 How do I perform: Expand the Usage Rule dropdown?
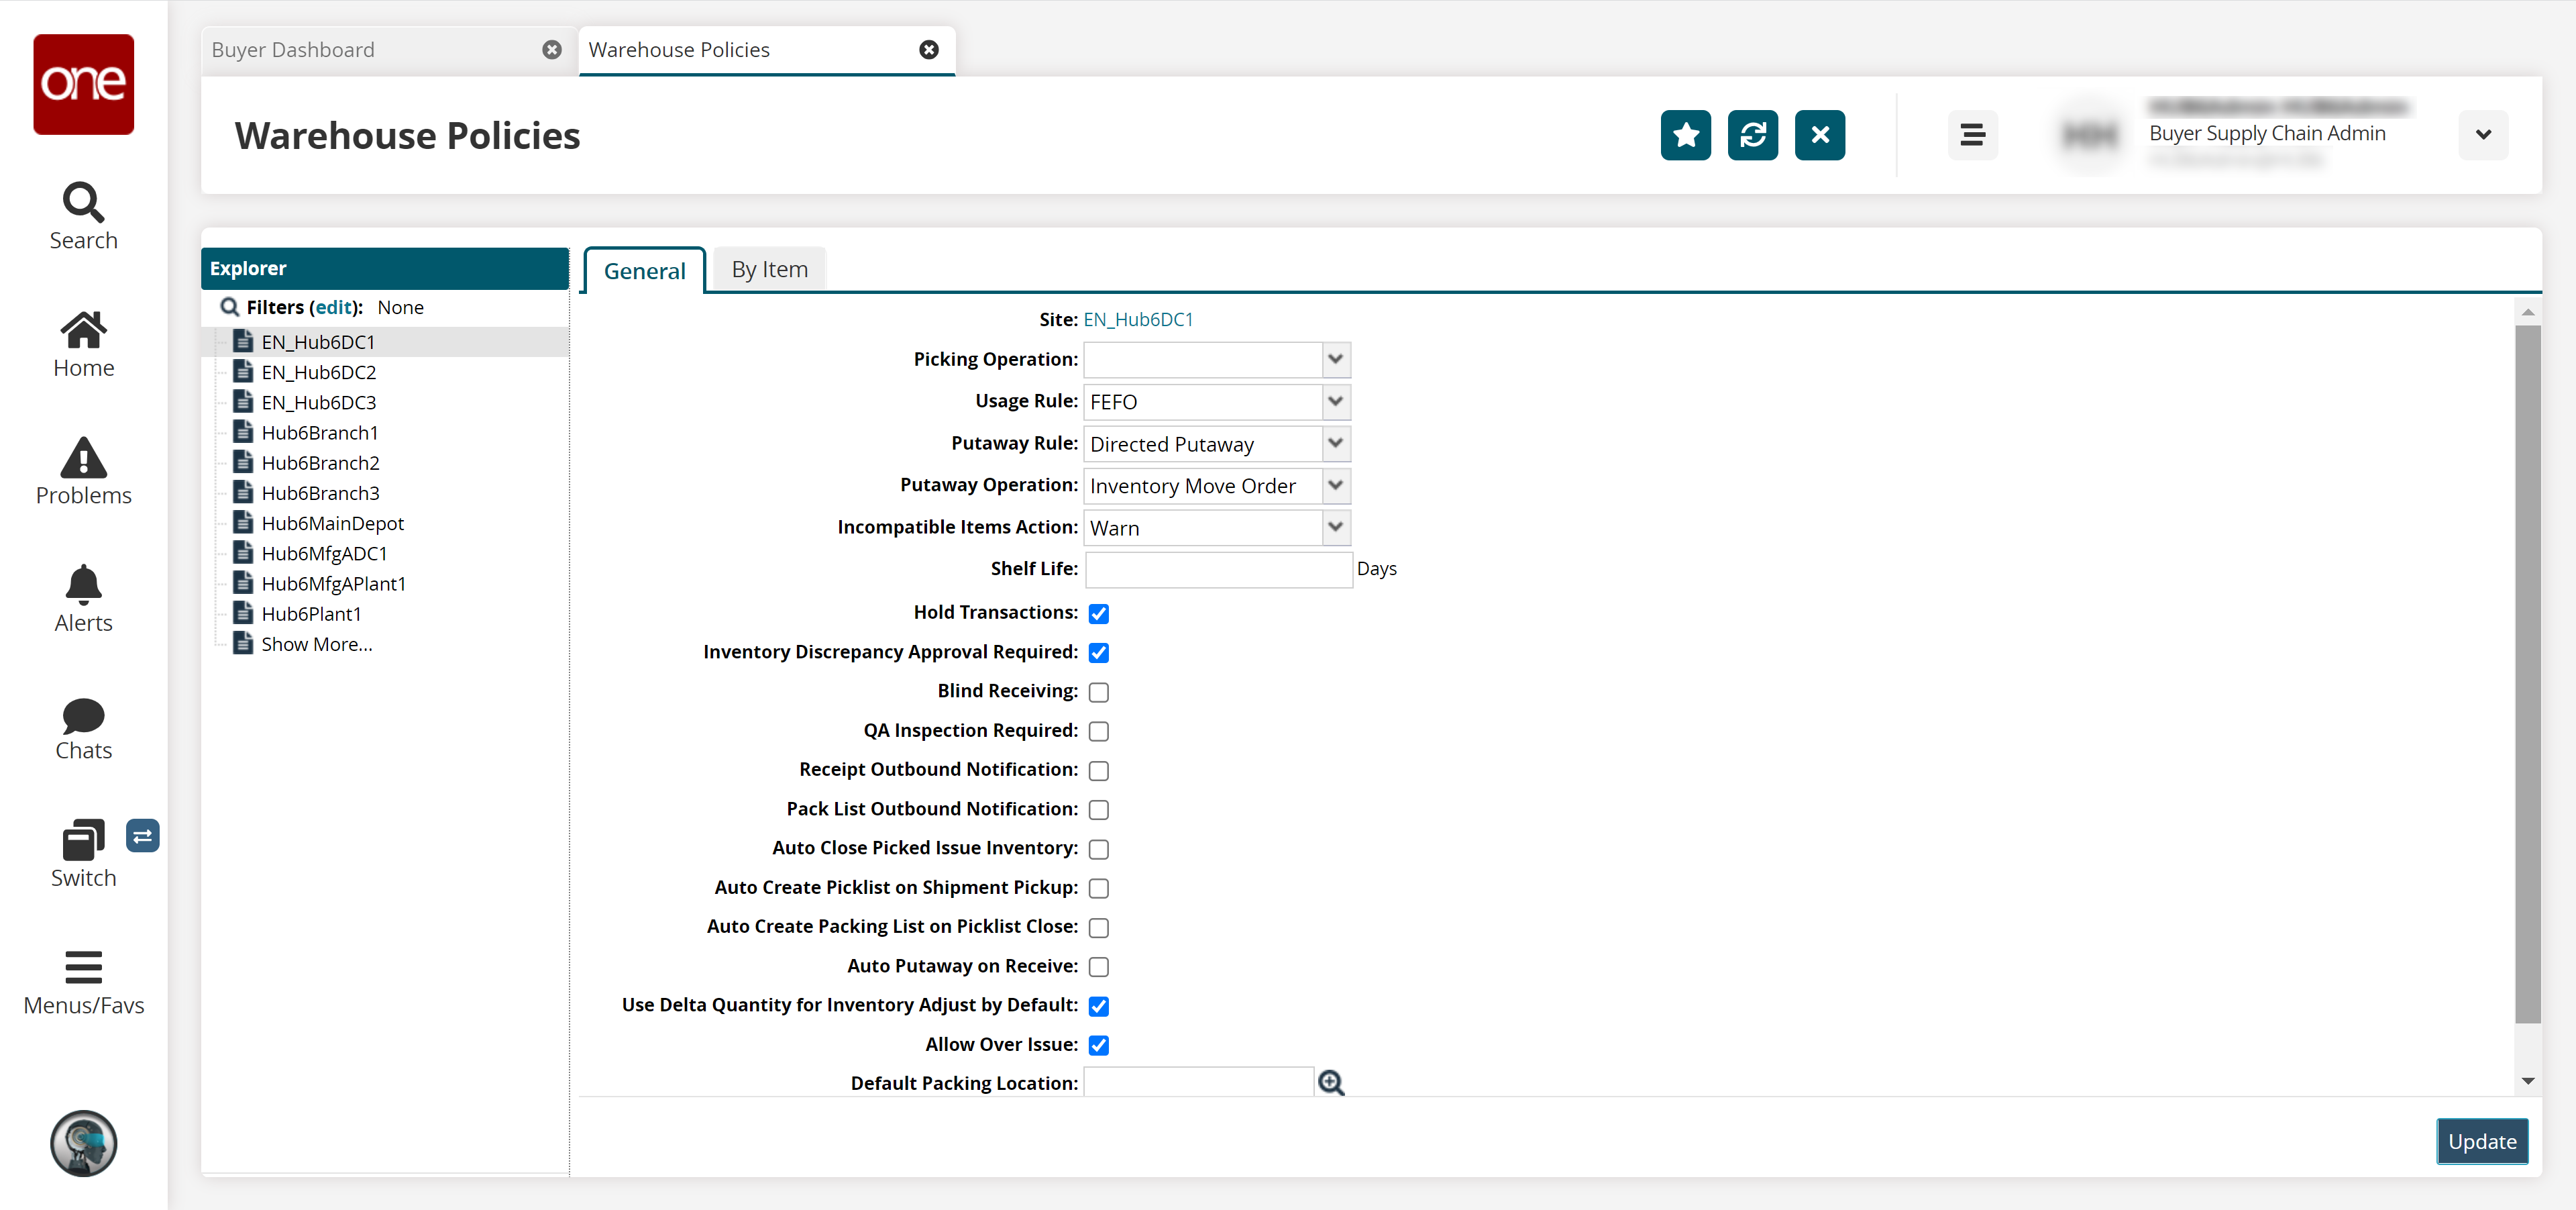(x=1336, y=401)
